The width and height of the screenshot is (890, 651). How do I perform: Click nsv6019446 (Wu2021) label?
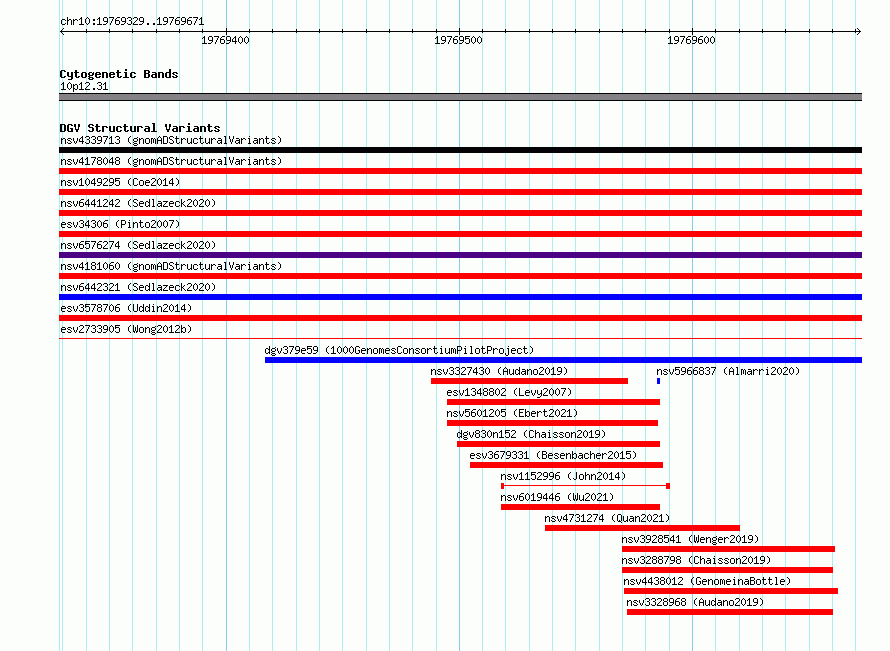point(557,497)
